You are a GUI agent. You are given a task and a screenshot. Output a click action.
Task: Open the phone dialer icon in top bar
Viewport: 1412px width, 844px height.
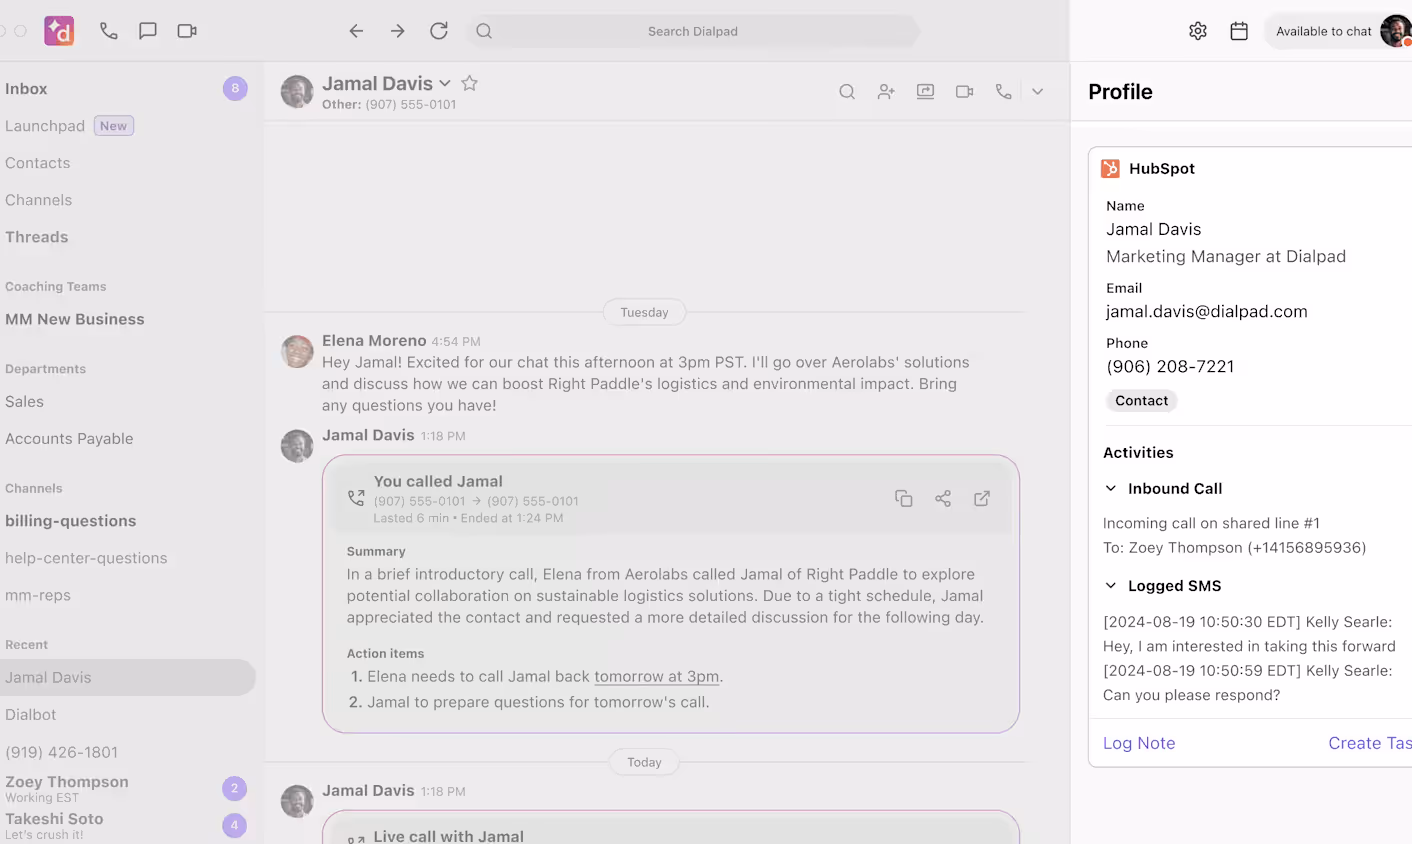click(x=109, y=31)
